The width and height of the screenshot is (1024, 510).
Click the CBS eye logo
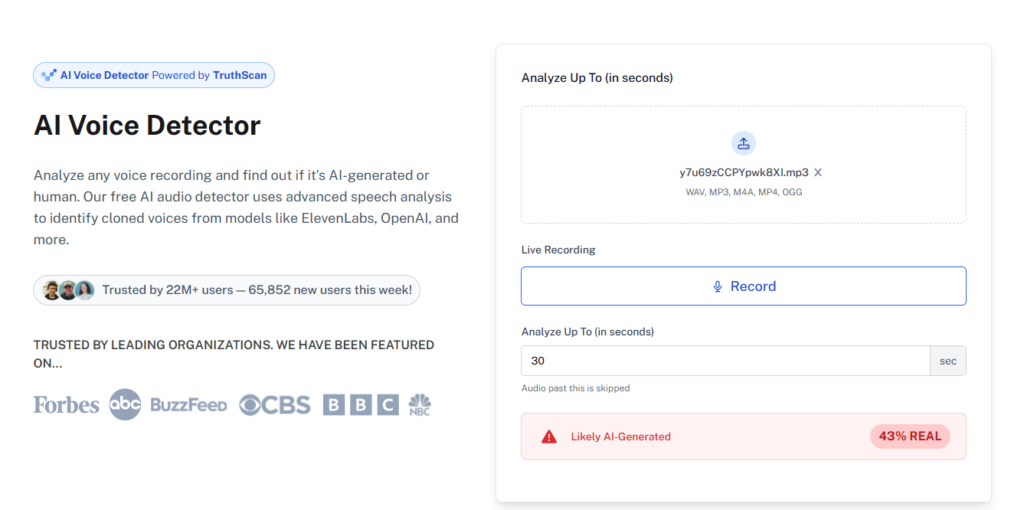point(275,405)
